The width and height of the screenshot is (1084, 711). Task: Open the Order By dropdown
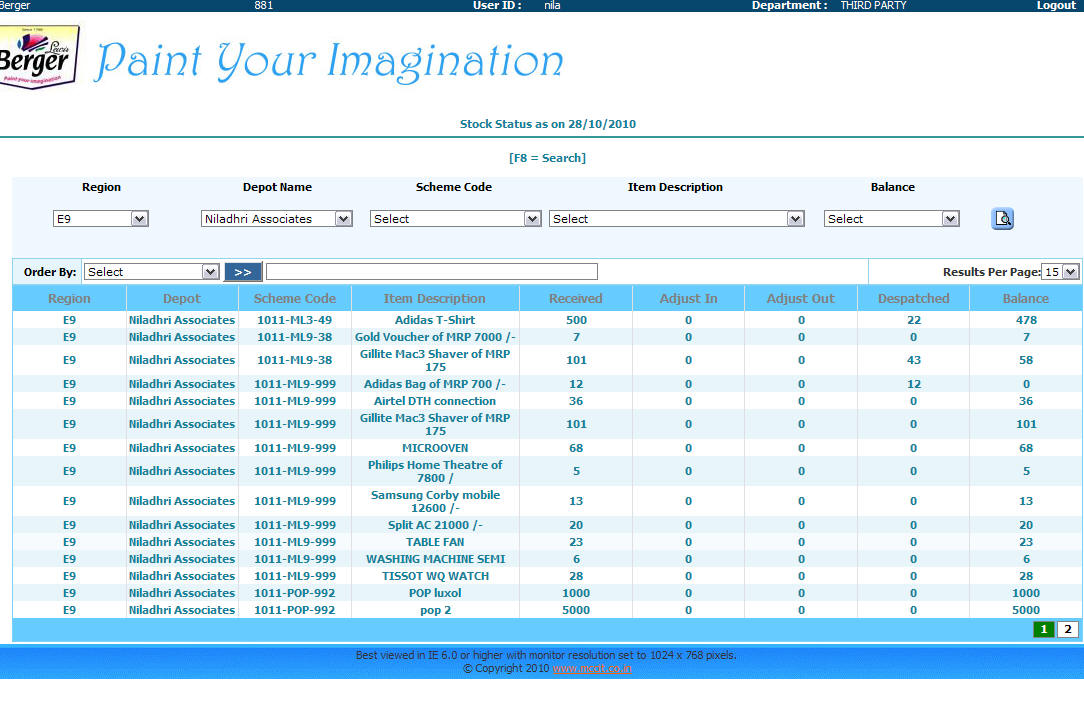tap(151, 272)
